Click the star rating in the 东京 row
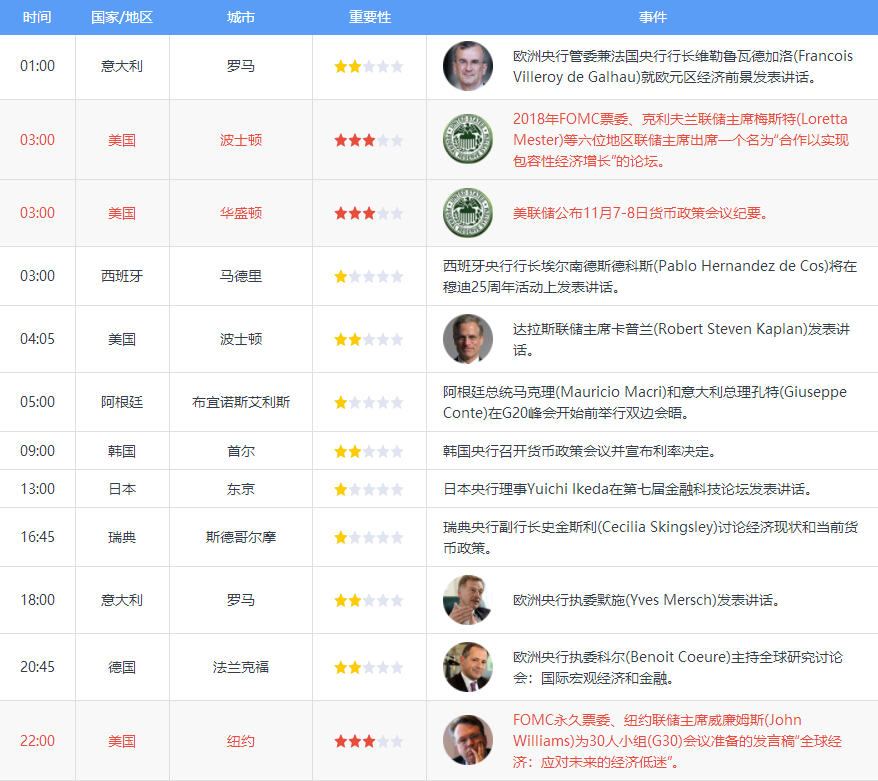Image resolution: width=878 pixels, height=781 pixels. click(368, 489)
